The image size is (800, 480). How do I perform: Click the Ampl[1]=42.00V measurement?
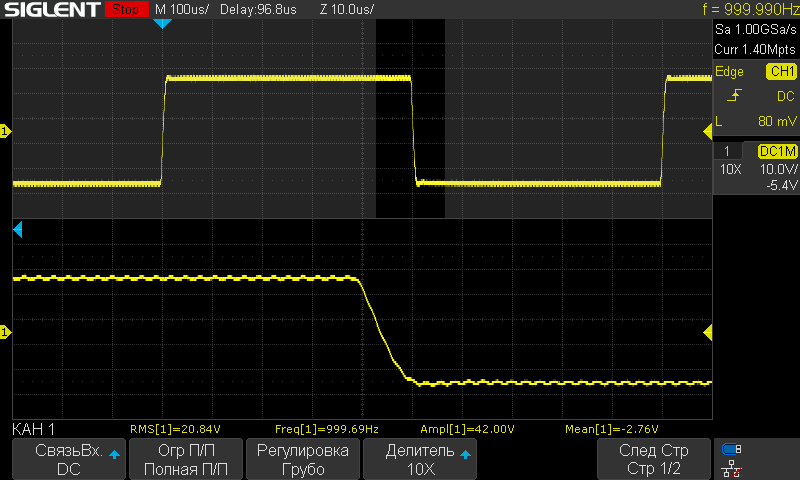point(467,429)
